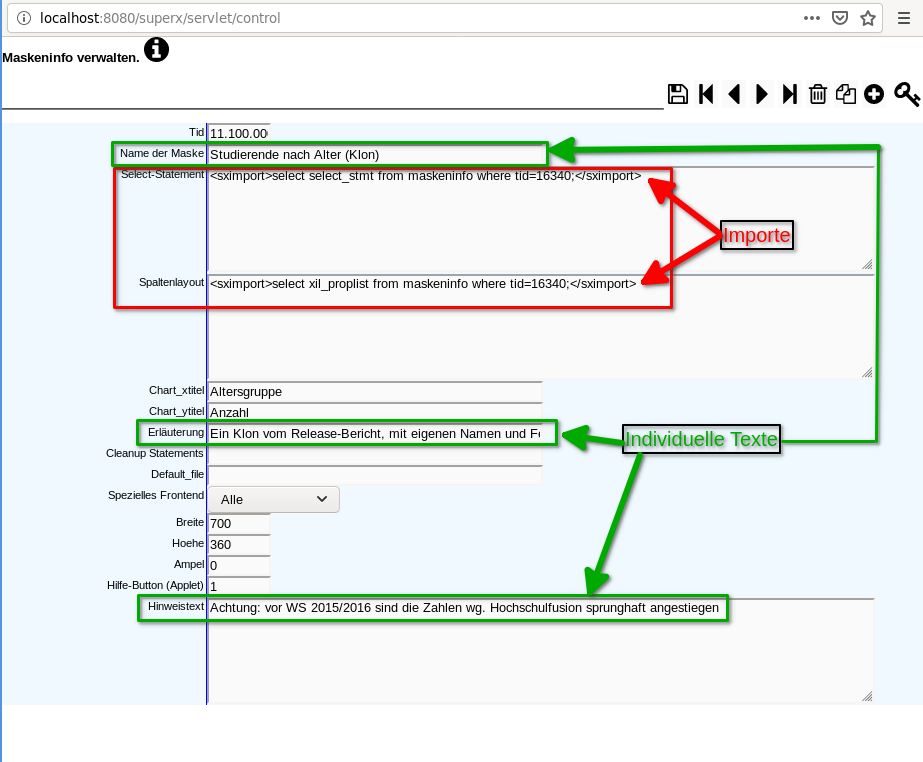Image resolution: width=923 pixels, height=762 pixels.
Task: Click inside the Select-Statement textarea
Action: [541, 219]
